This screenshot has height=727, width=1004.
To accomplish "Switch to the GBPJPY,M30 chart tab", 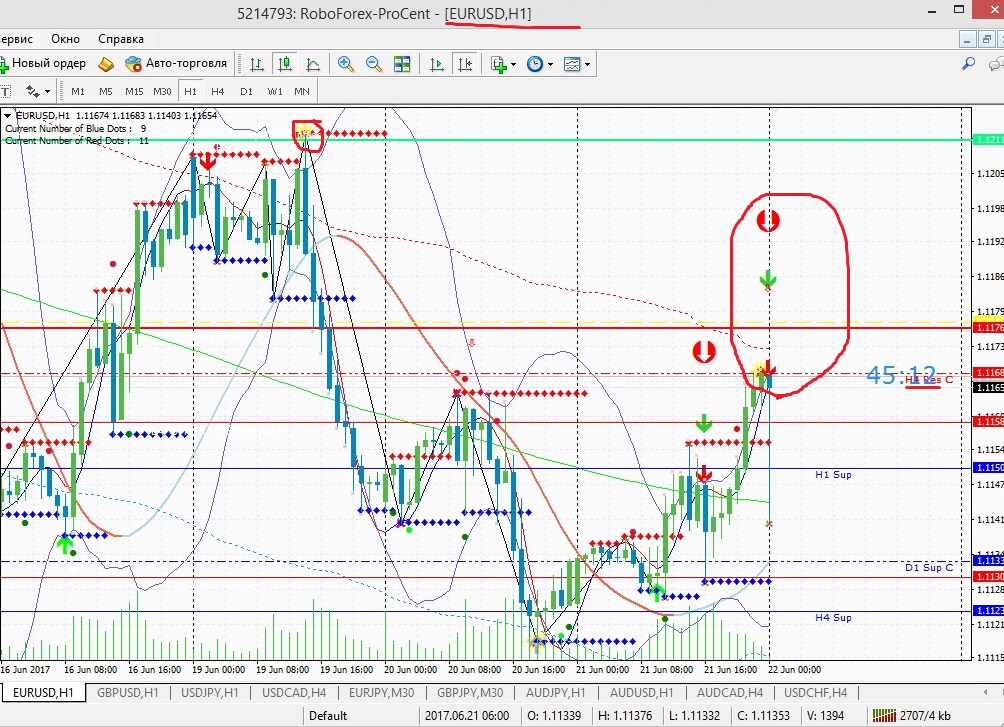I will [x=469, y=692].
